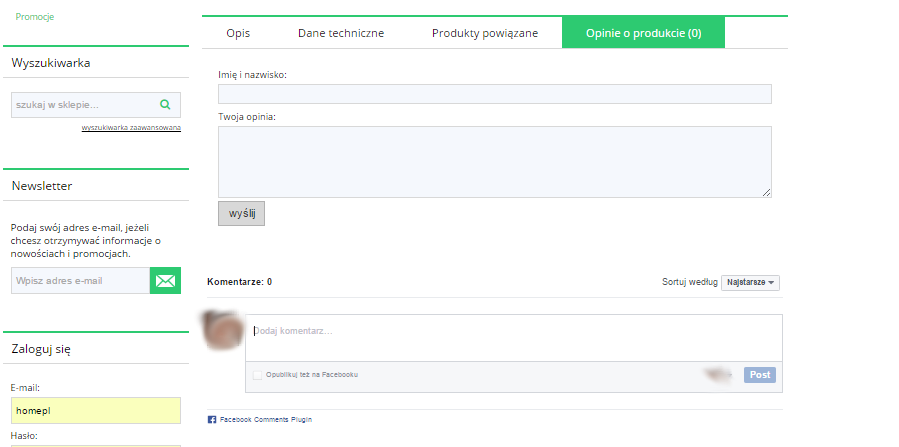
Task: Click the Imię i nazwisko input field
Action: (x=495, y=94)
